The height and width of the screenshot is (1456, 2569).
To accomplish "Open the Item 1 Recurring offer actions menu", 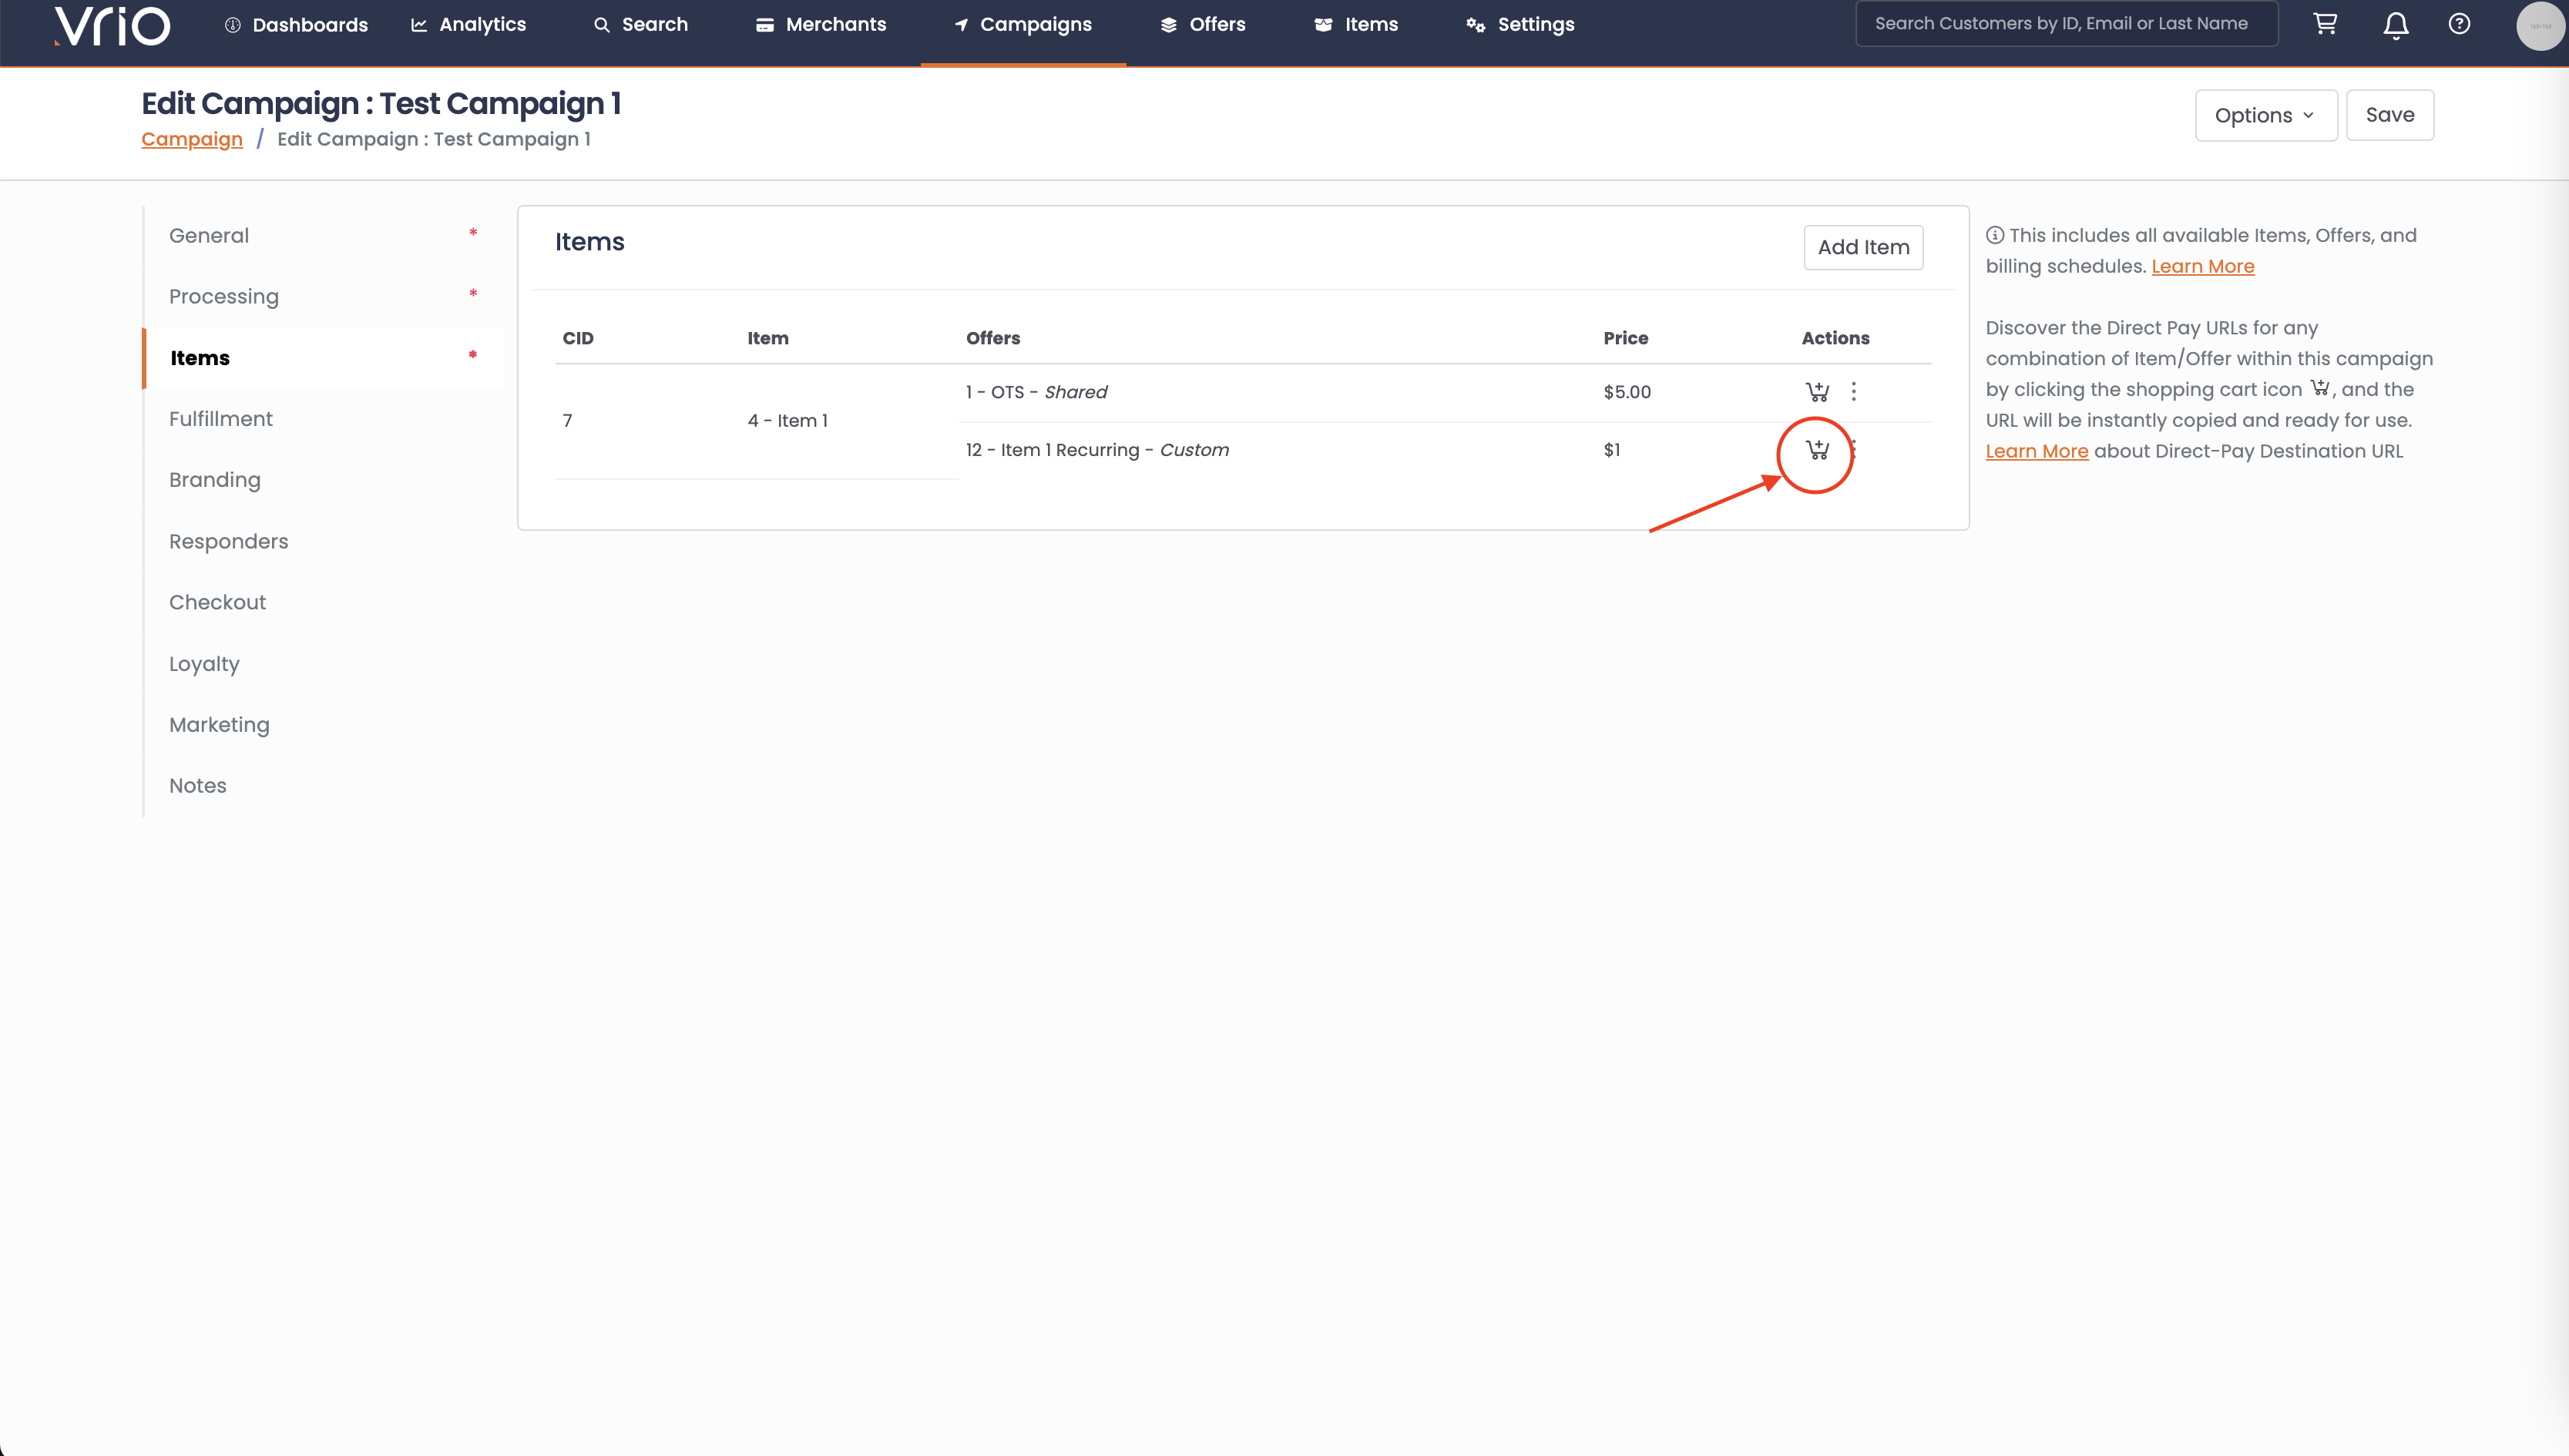I will coord(1855,449).
